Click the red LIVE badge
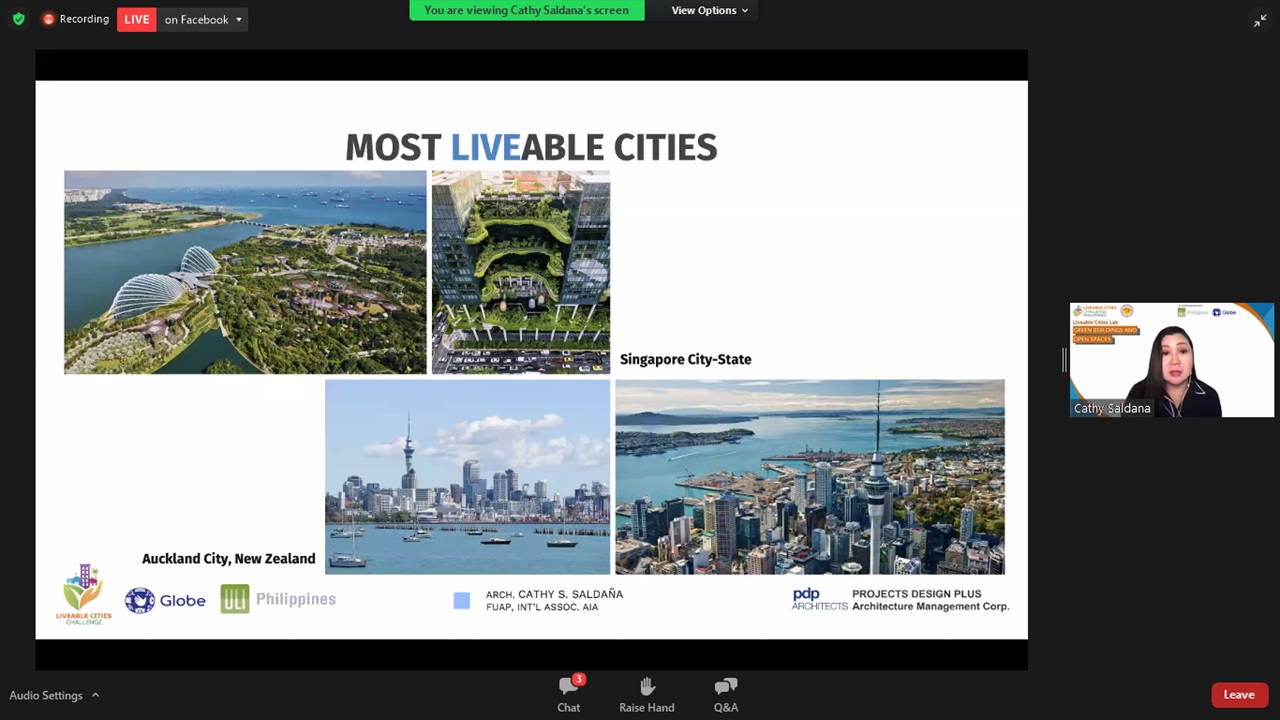 (137, 19)
